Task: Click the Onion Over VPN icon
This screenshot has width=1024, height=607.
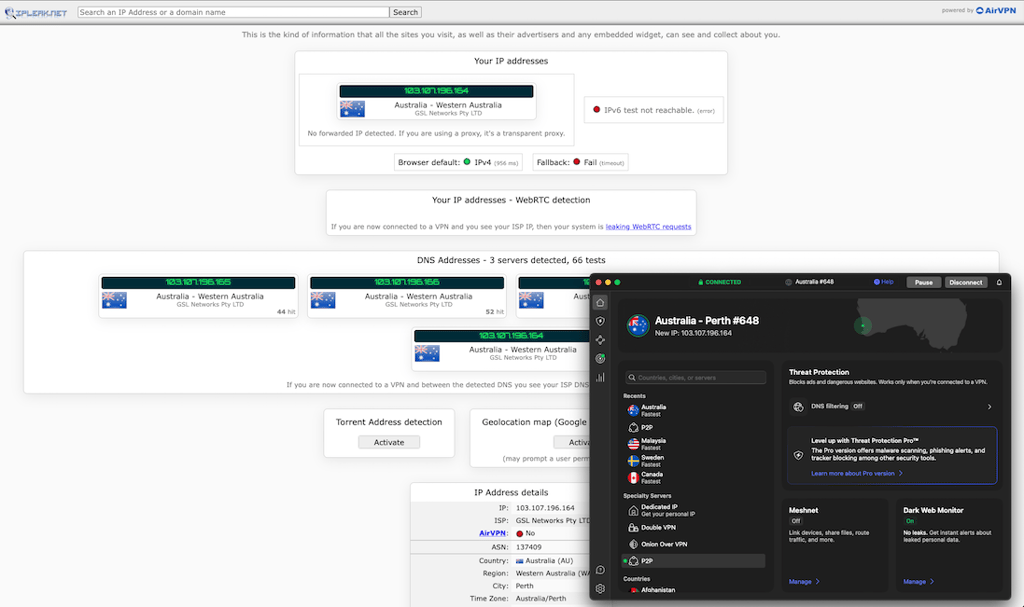Action: point(633,544)
